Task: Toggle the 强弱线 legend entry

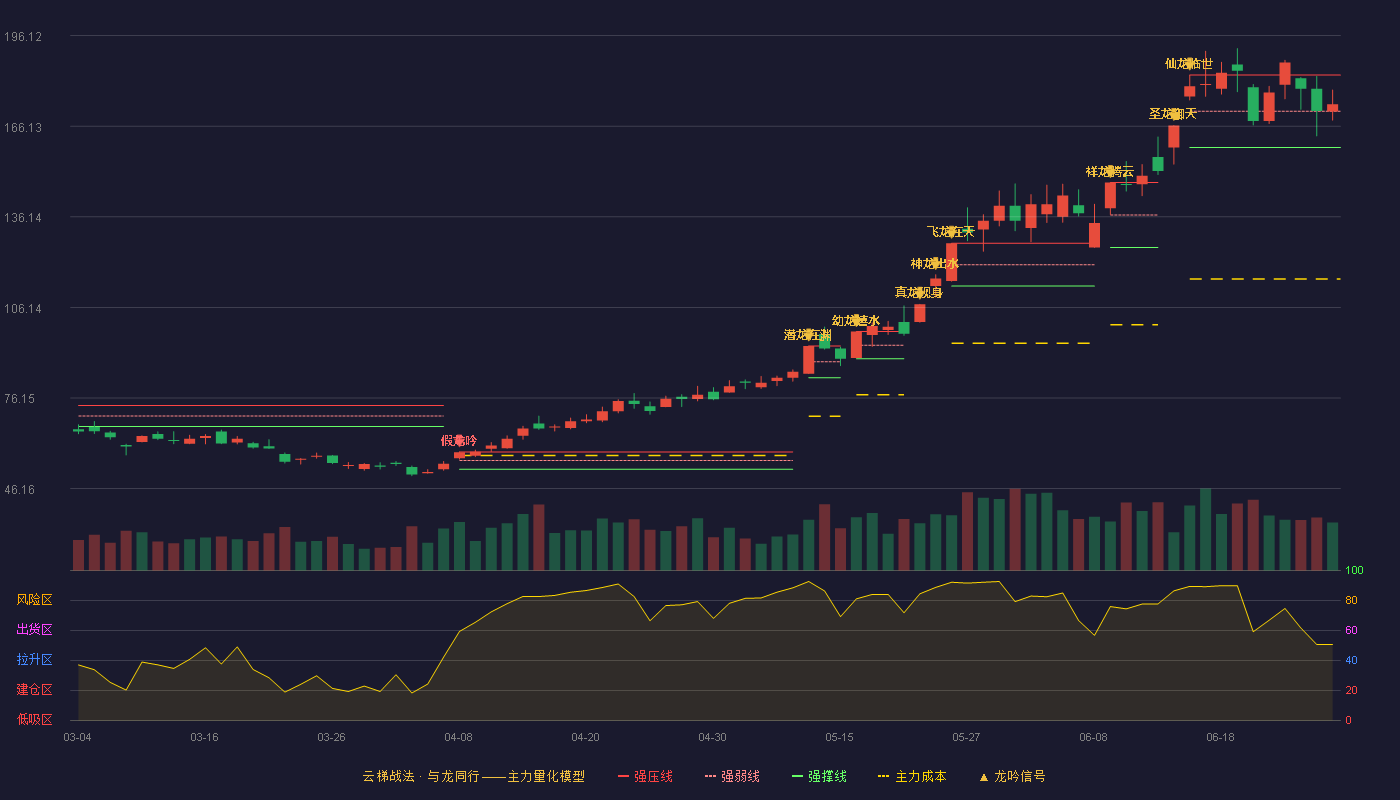Action: point(732,776)
